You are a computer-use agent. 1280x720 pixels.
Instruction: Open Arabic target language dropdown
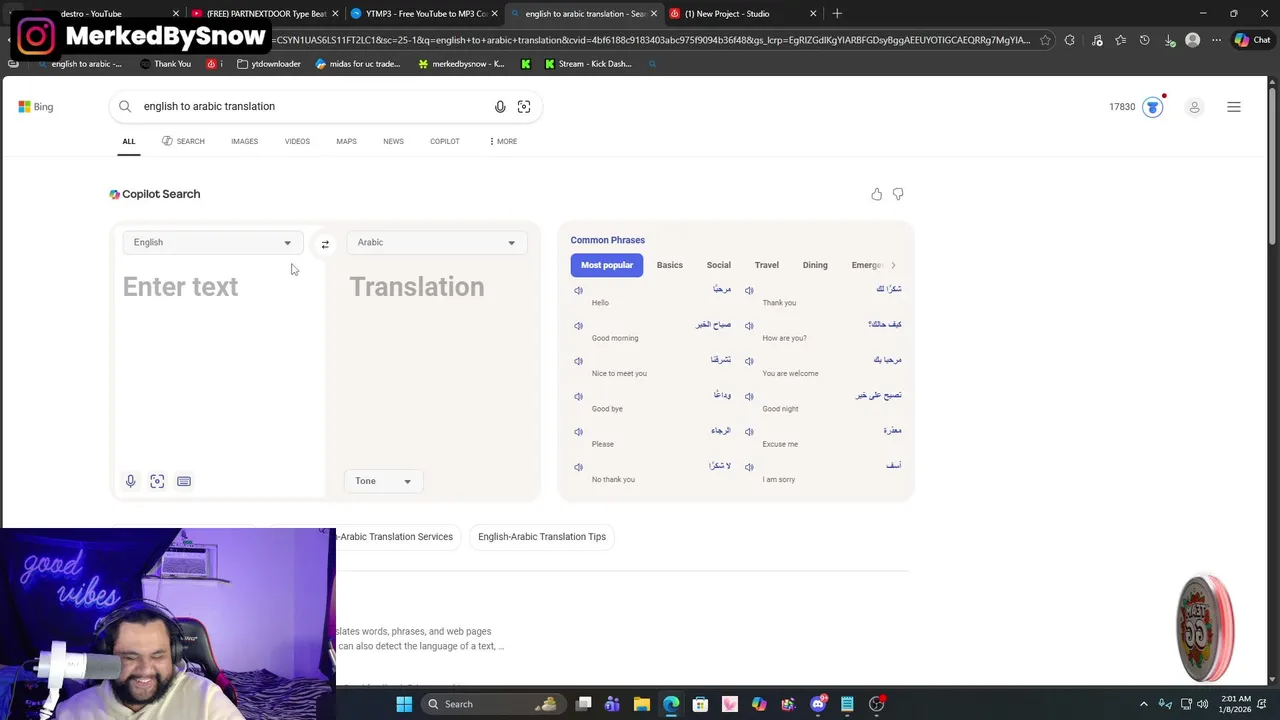tap(436, 242)
